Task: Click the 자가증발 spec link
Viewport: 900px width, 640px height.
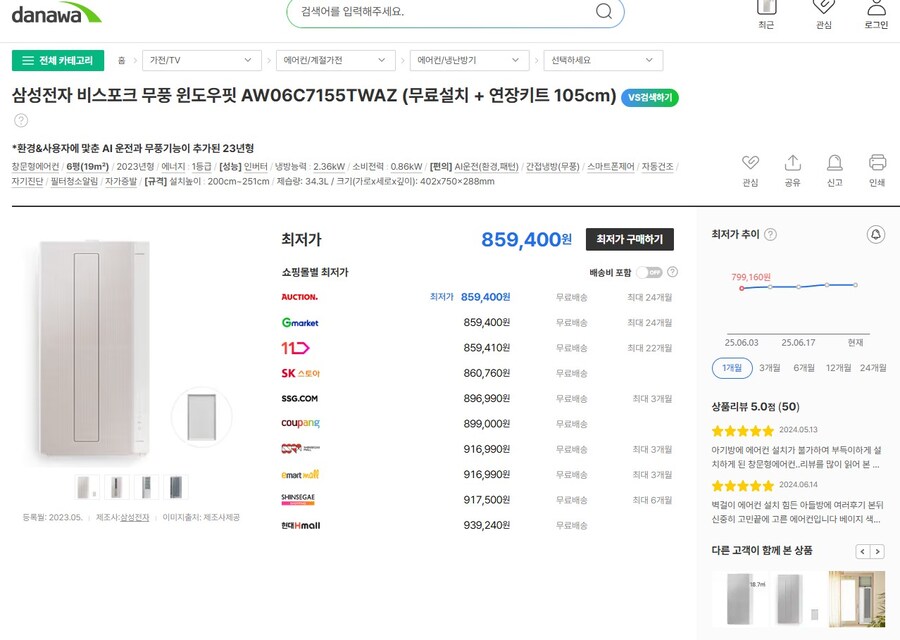Action: [121, 181]
